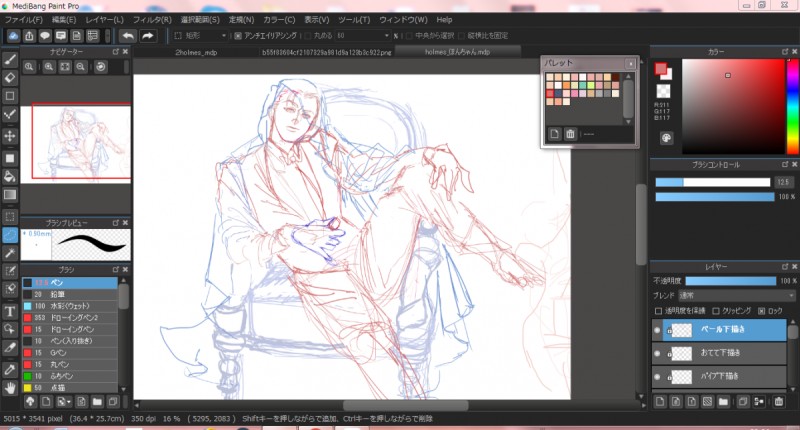Viewport: 800px width, 430px height.
Task: Click the Undo arrow in toolbar
Action: pyautogui.click(x=128, y=36)
